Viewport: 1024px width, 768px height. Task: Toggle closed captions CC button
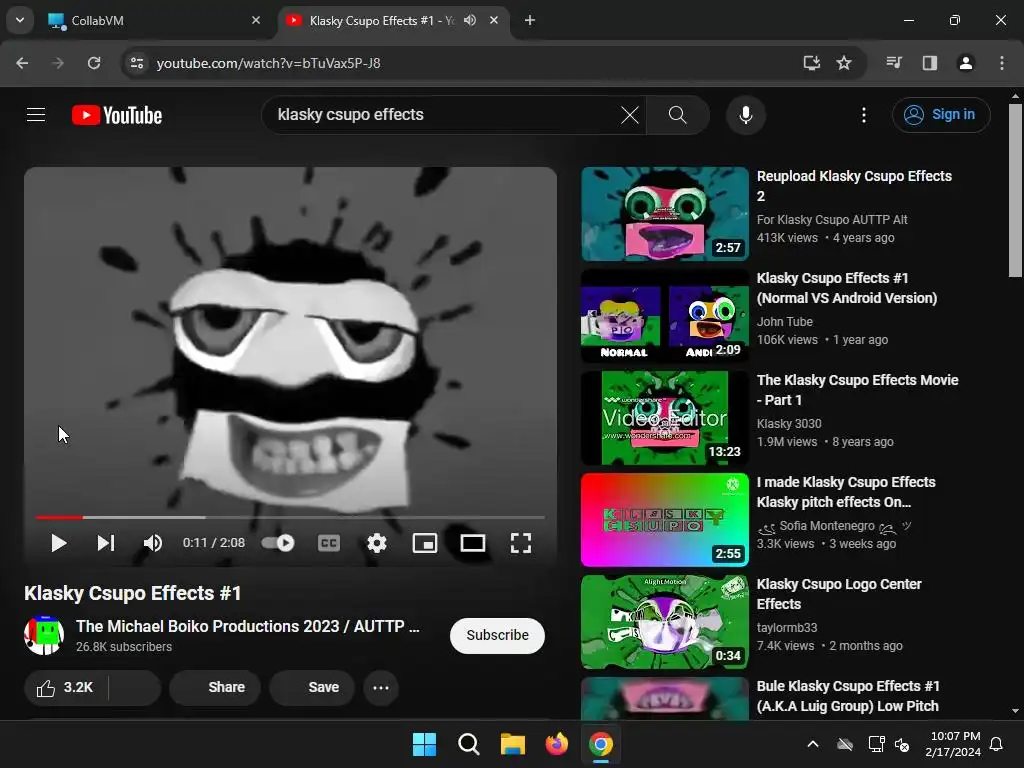tap(328, 543)
